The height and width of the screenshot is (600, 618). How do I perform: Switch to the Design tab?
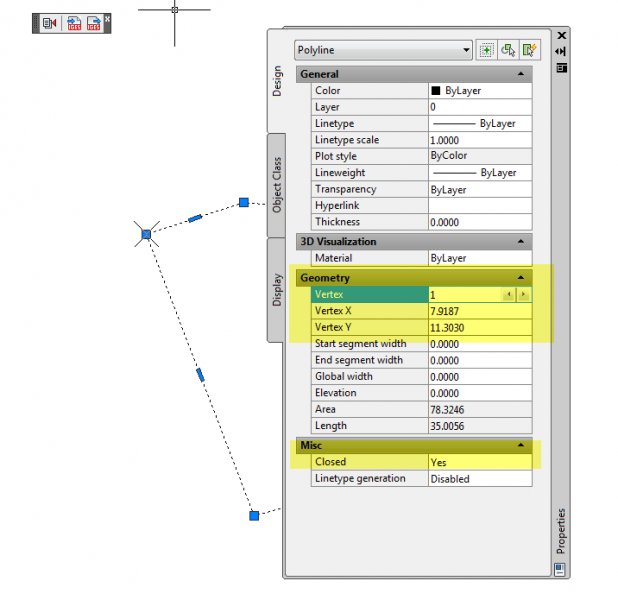click(x=277, y=81)
